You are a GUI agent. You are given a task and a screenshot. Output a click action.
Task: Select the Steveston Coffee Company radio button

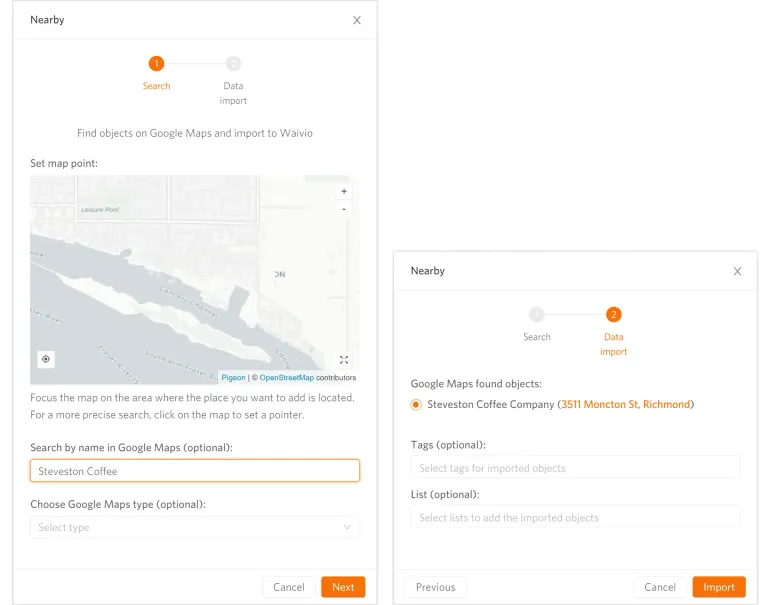tap(416, 405)
